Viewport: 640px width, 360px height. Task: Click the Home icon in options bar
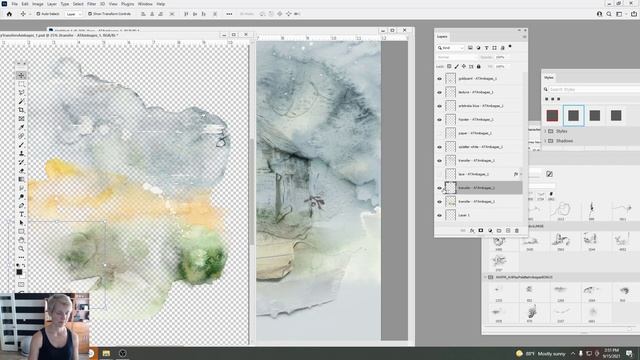pyautogui.click(x=9, y=14)
